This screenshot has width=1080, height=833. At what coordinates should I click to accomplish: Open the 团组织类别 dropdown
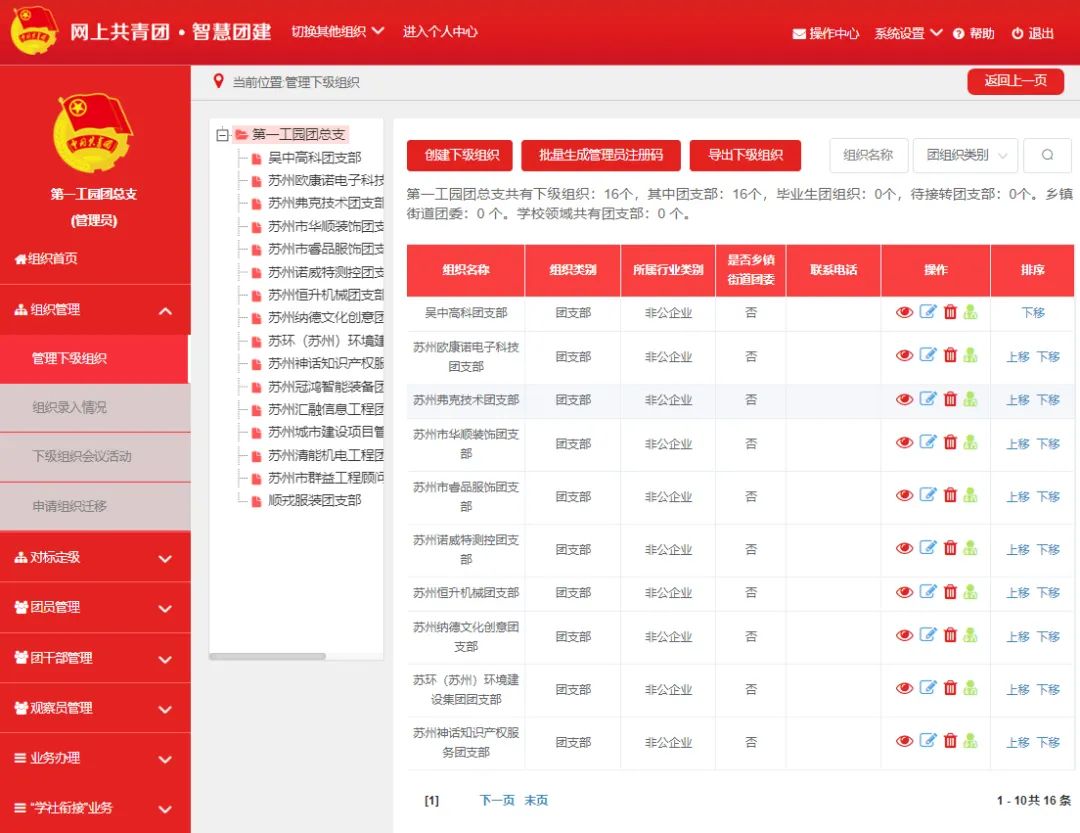(x=965, y=155)
